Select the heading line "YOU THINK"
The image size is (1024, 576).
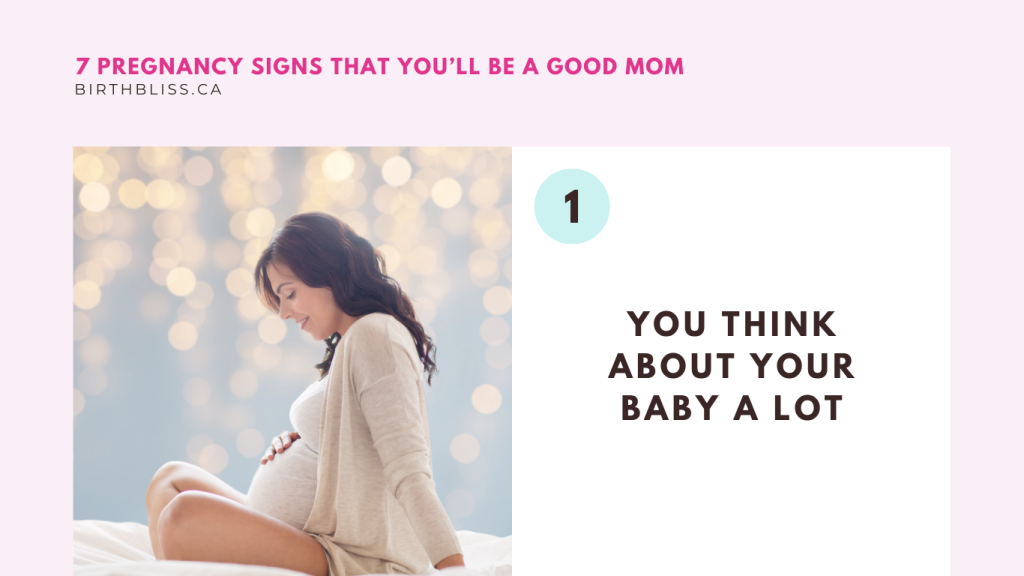[731, 325]
